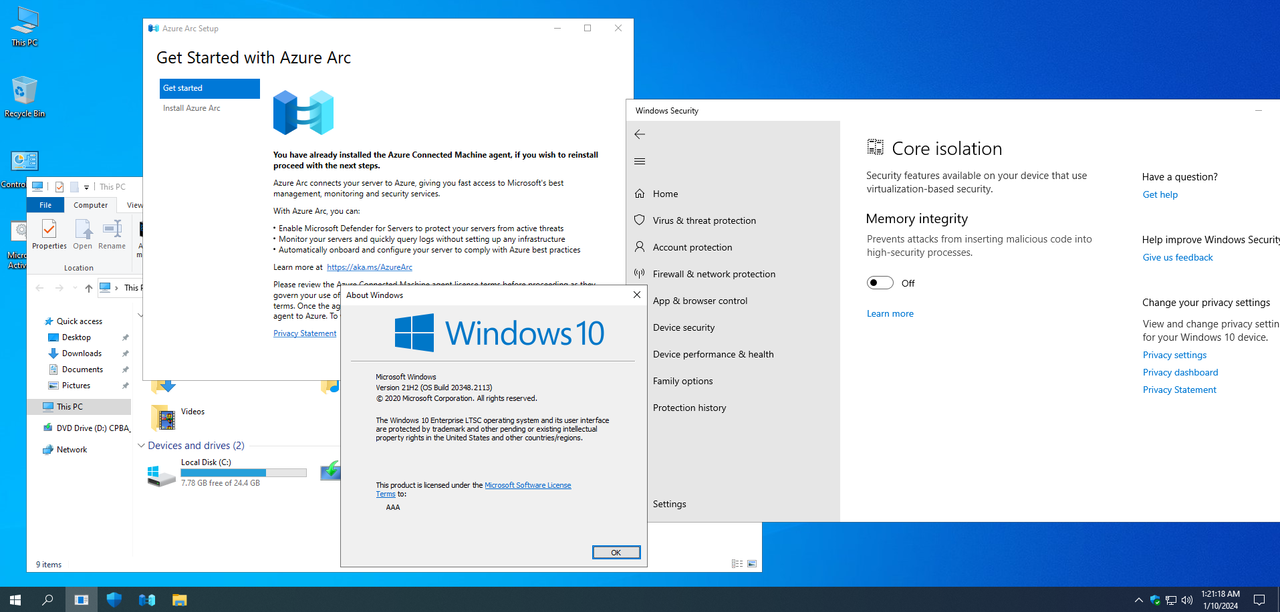Image resolution: width=1280 pixels, height=612 pixels.
Task: Open Windows Security Privacy Statement link
Action: 1180,390
